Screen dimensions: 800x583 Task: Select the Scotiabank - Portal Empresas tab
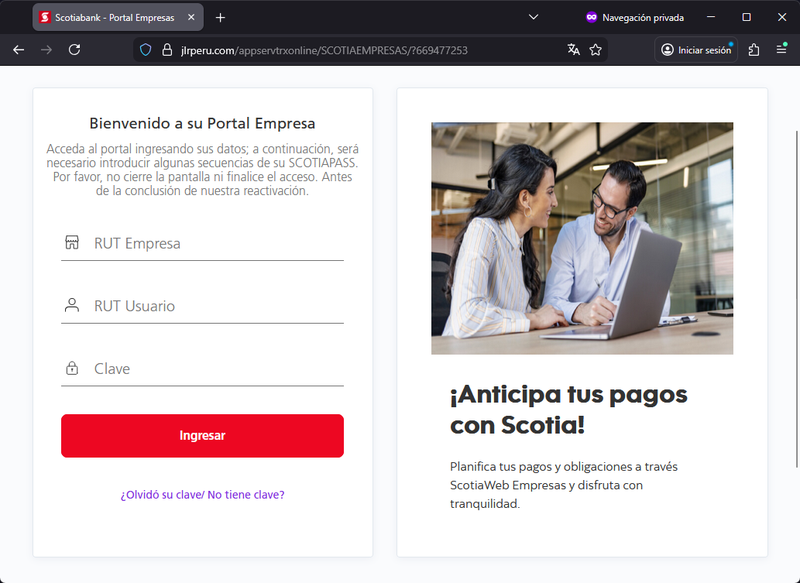pyautogui.click(x=110, y=17)
